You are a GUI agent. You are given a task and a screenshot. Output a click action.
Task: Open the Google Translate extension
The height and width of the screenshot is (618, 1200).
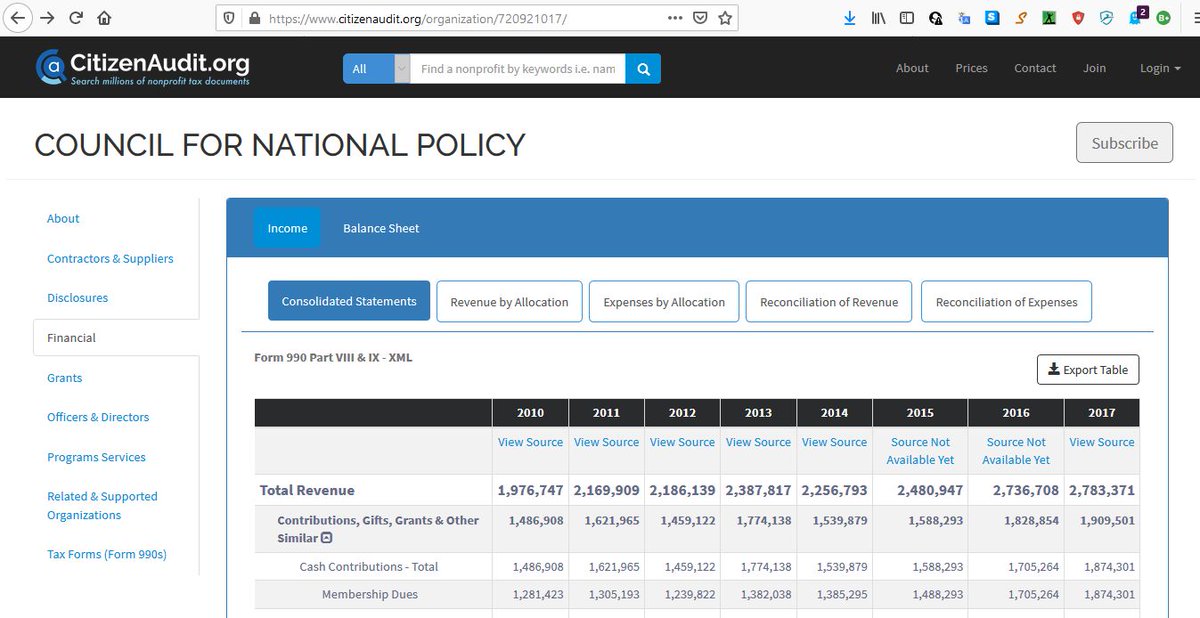coord(964,18)
